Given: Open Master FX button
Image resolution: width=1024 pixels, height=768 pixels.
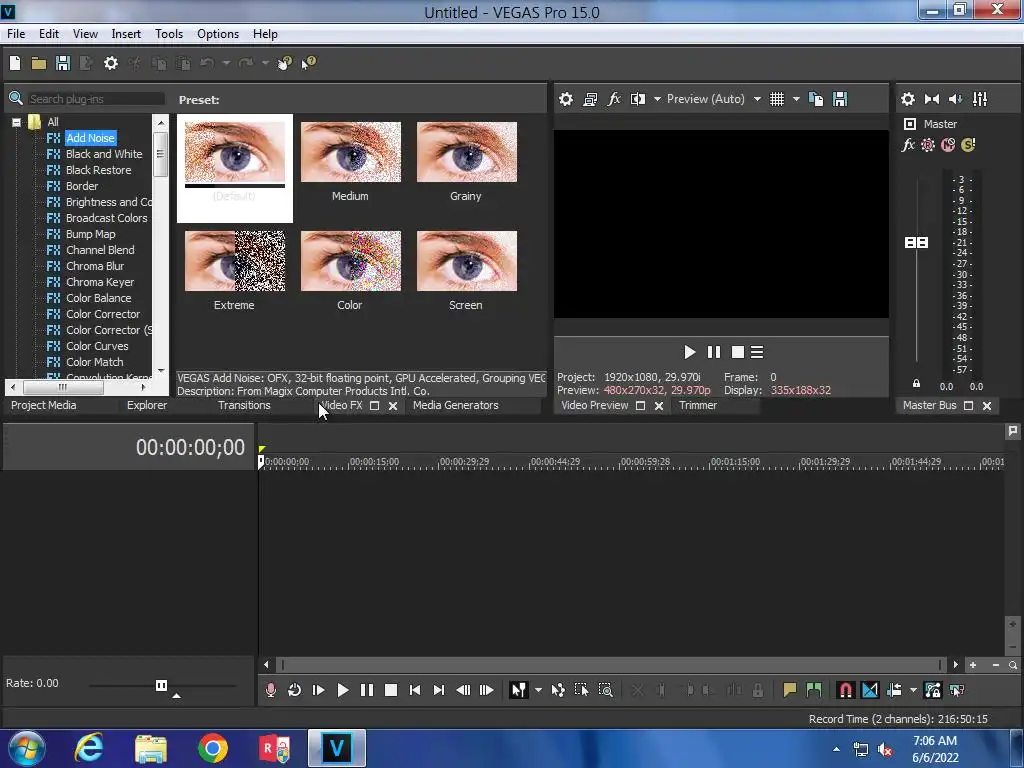Looking at the screenshot, I should coord(908,145).
